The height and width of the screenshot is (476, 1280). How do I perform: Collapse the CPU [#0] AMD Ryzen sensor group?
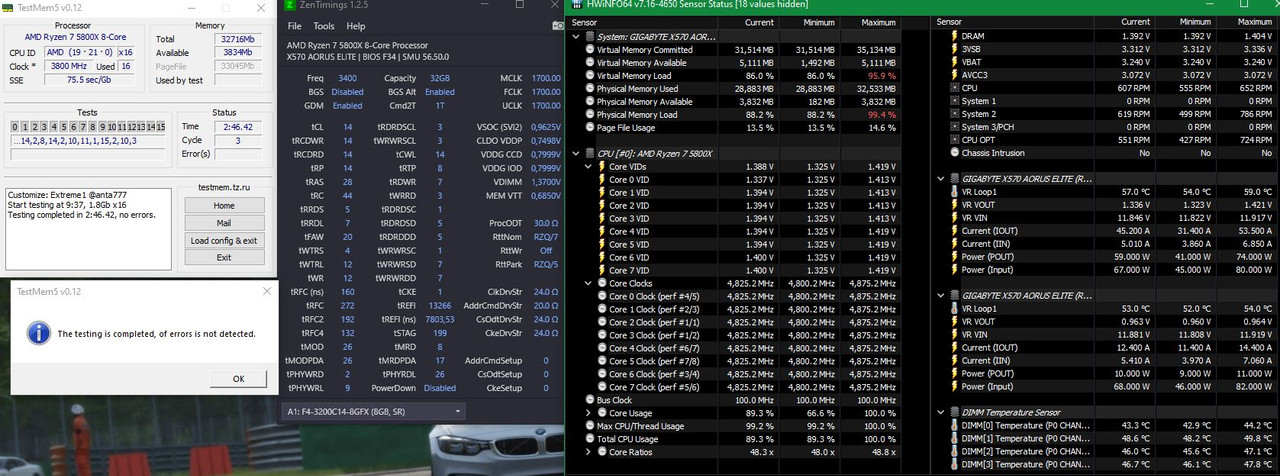coord(577,153)
